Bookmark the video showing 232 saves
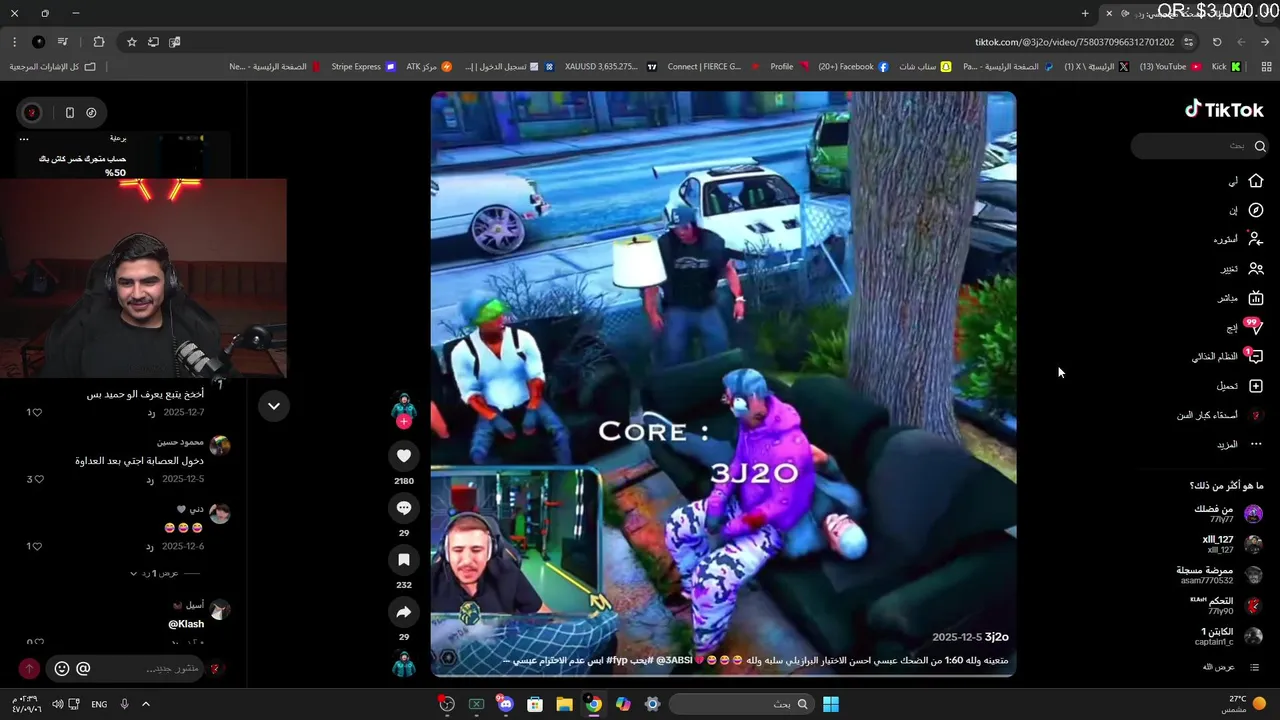The width and height of the screenshot is (1280, 720). coord(404,560)
